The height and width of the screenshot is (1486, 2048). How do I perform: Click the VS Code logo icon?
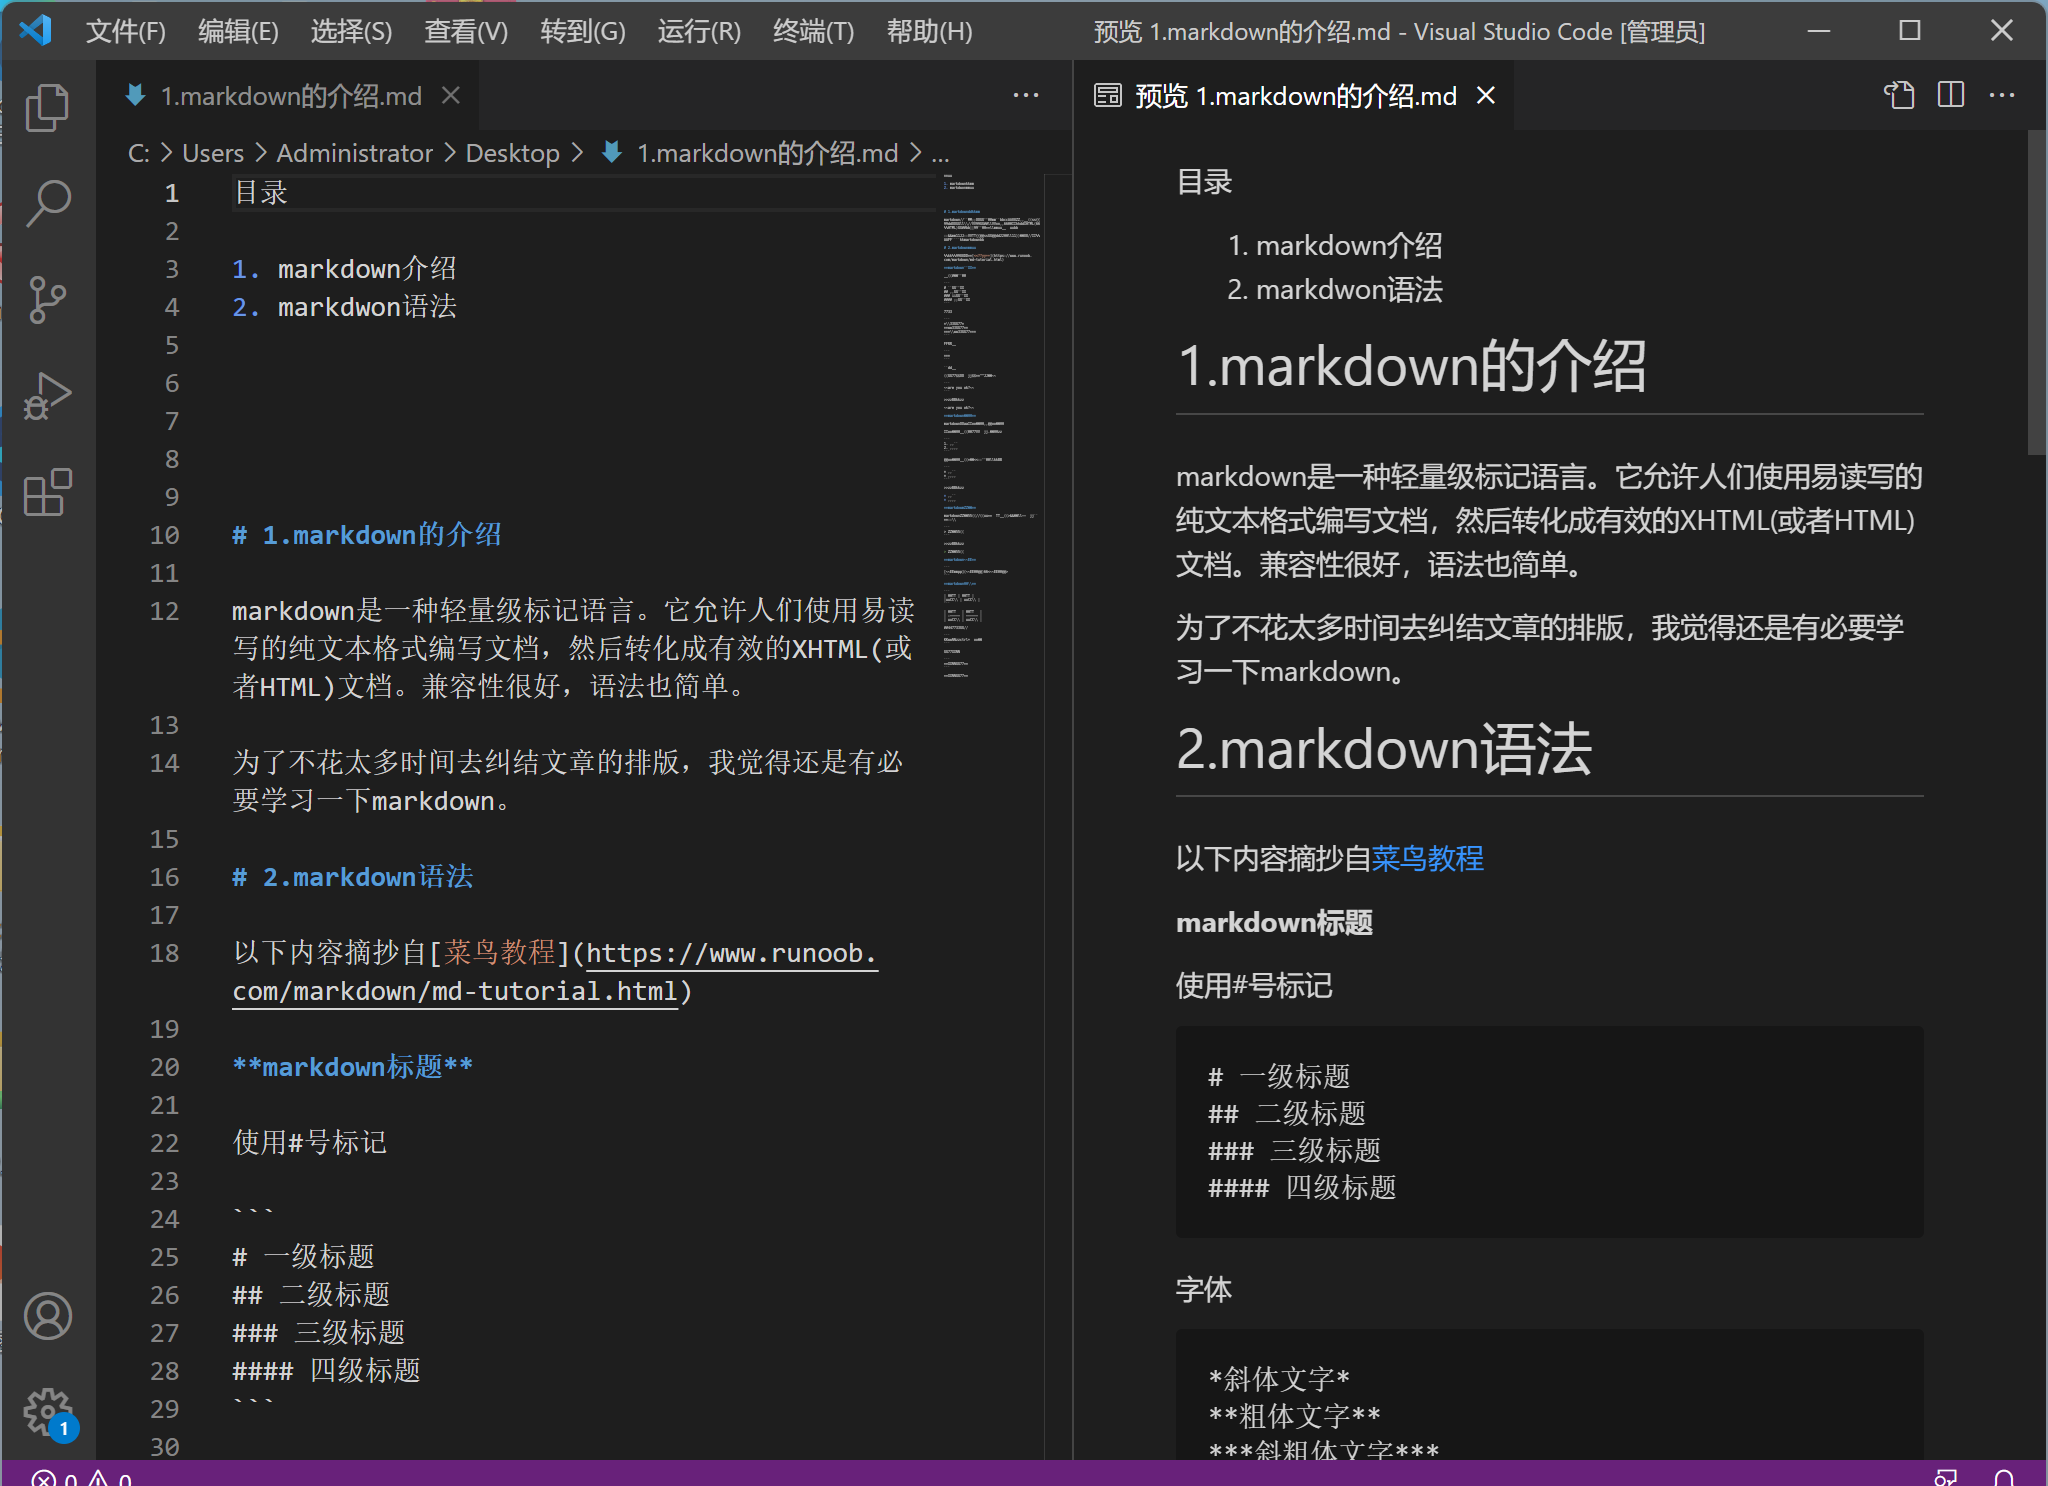(36, 31)
